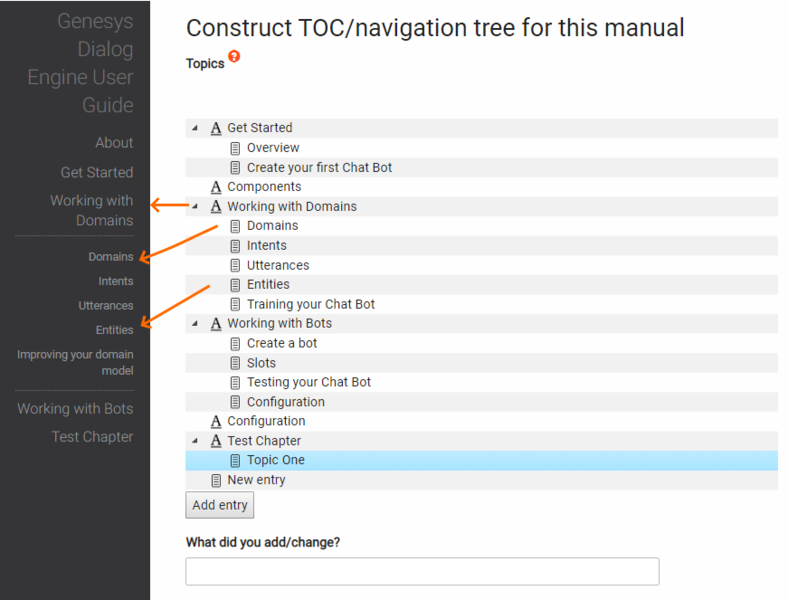Screen dimensions: 788x600
Task: Click the chapter icon for Test Chapter
Action: click(216, 441)
